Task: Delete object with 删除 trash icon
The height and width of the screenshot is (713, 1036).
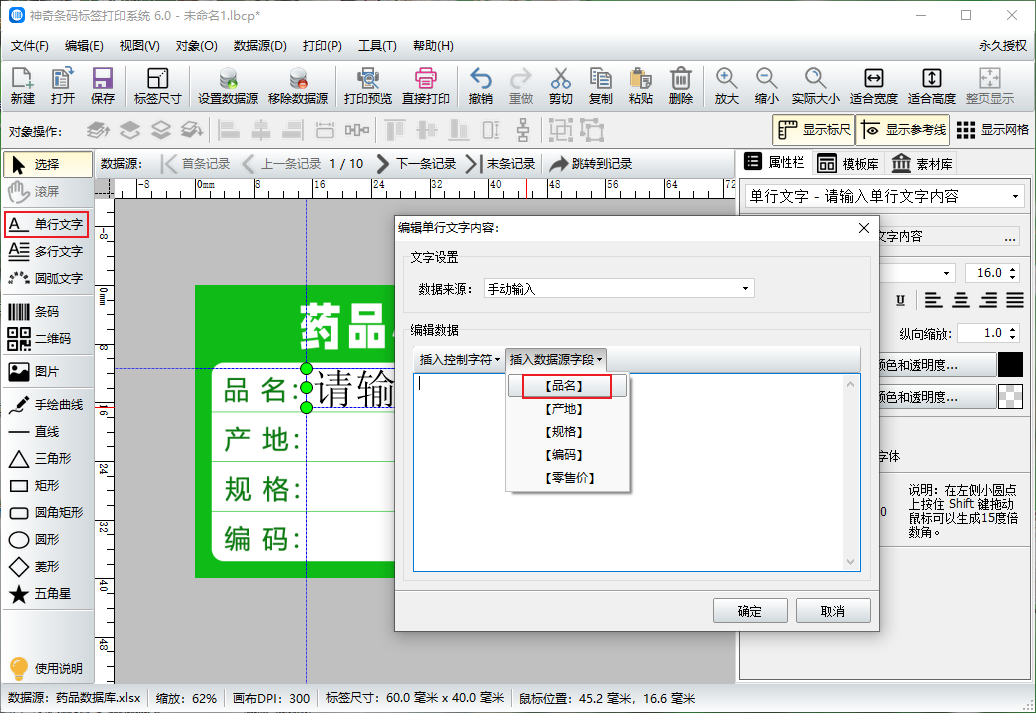Action: tap(681, 86)
